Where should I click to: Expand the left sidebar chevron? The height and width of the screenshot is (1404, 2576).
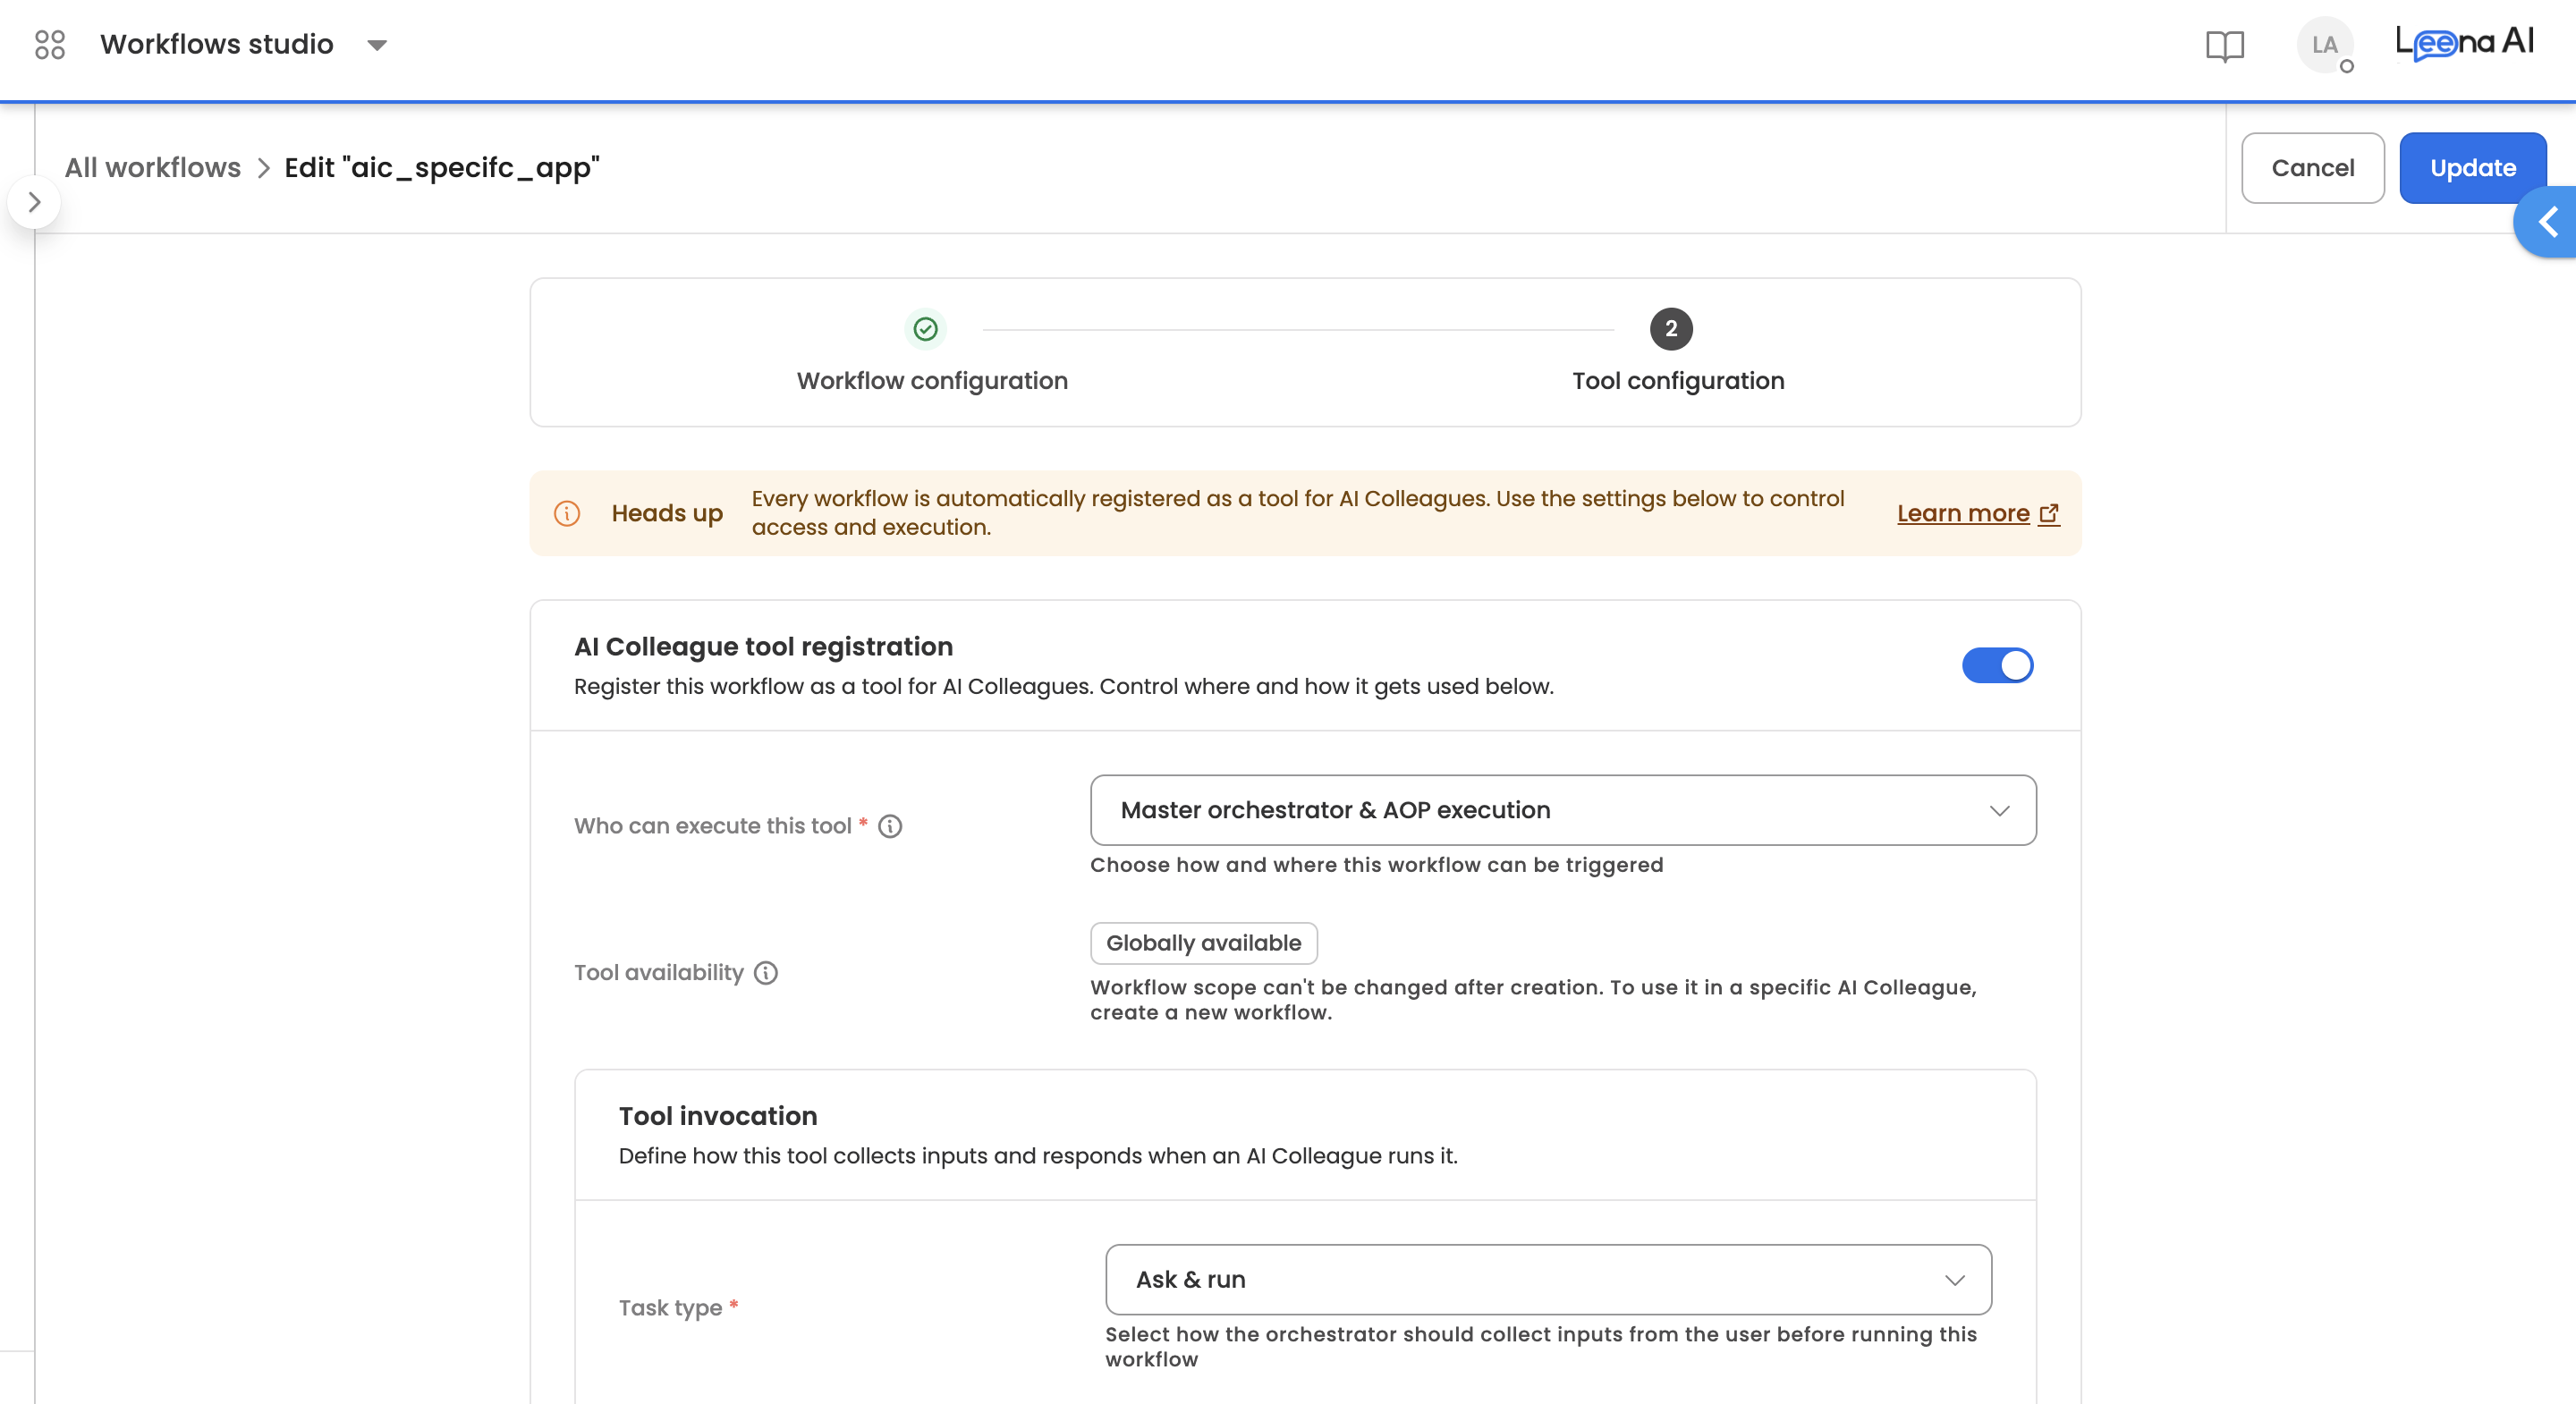pyautogui.click(x=34, y=202)
